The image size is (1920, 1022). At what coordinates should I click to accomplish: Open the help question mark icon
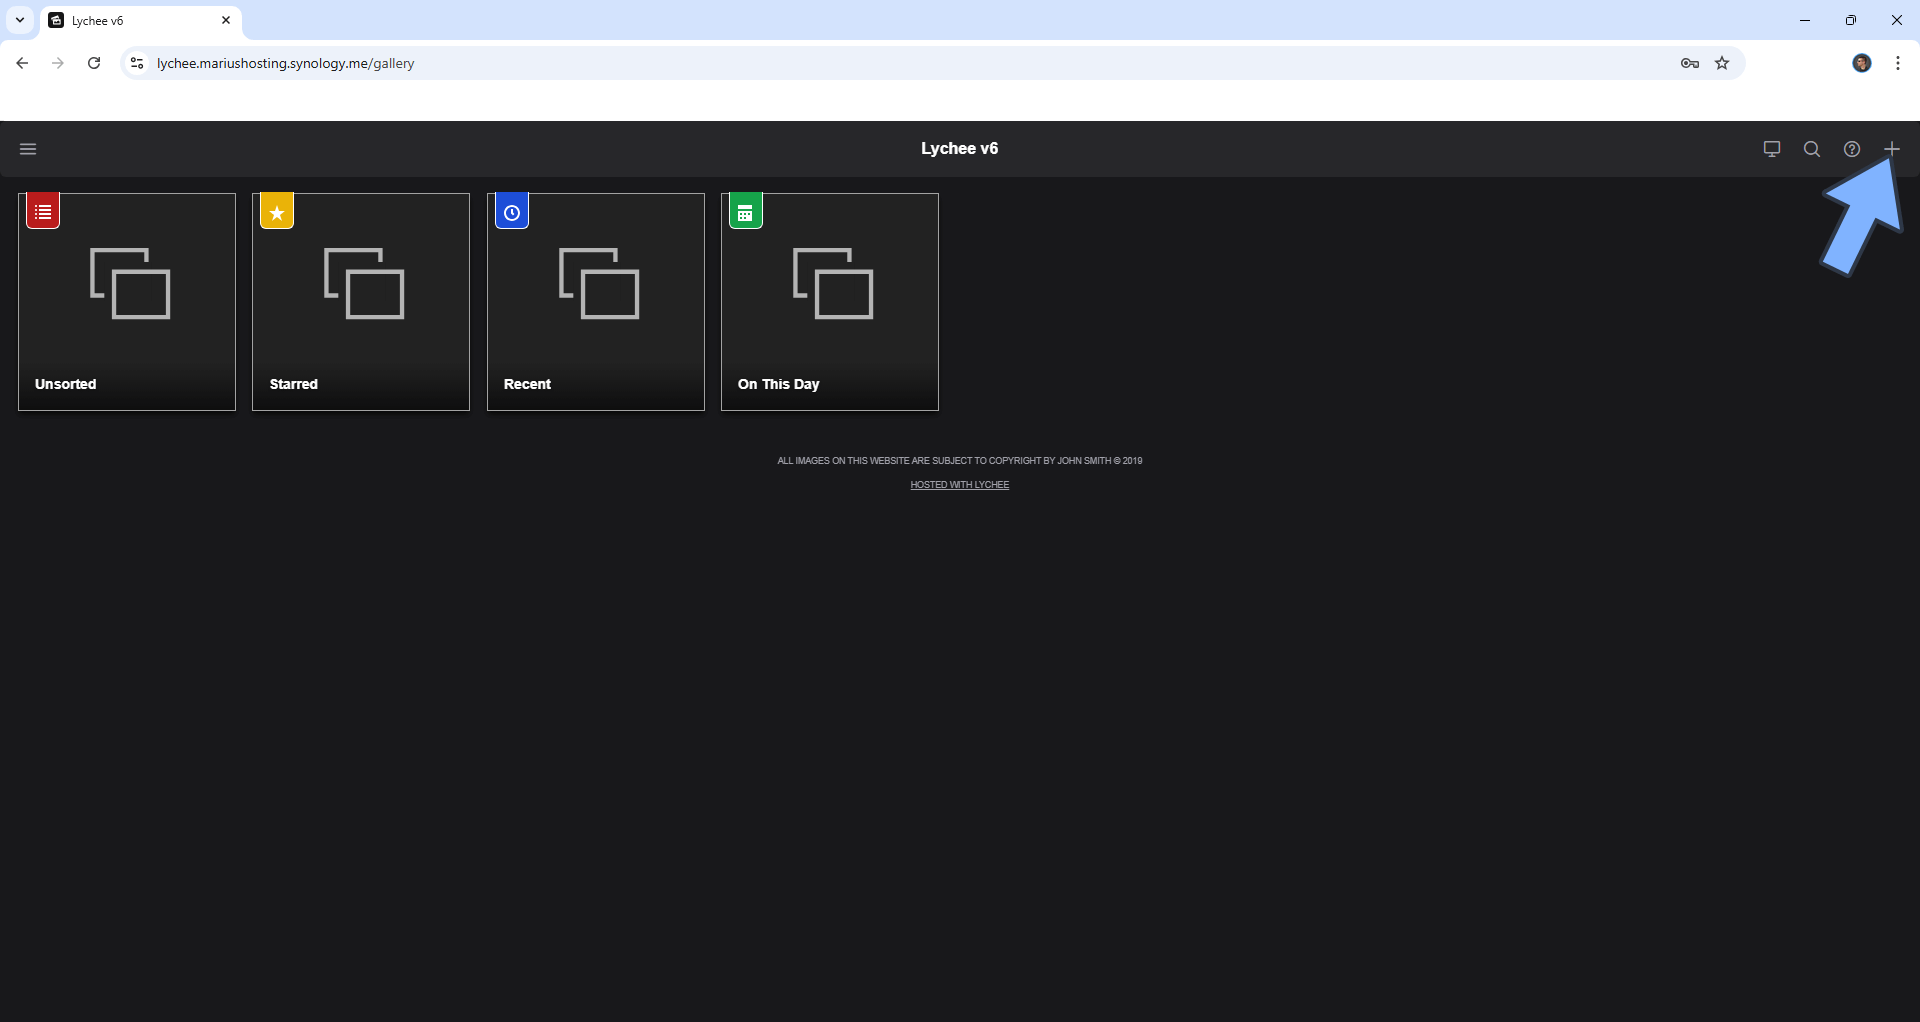coord(1851,149)
